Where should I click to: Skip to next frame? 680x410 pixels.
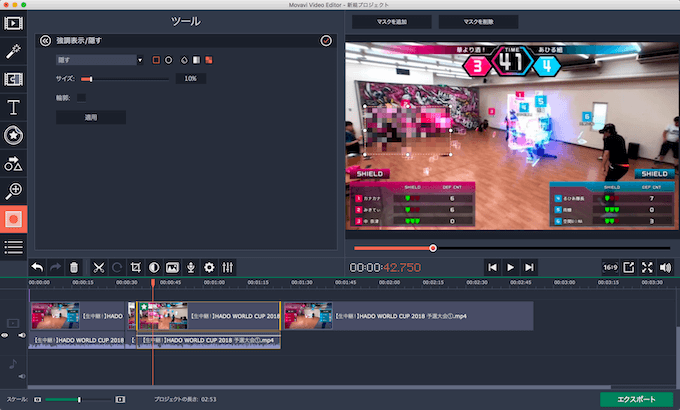pos(529,267)
